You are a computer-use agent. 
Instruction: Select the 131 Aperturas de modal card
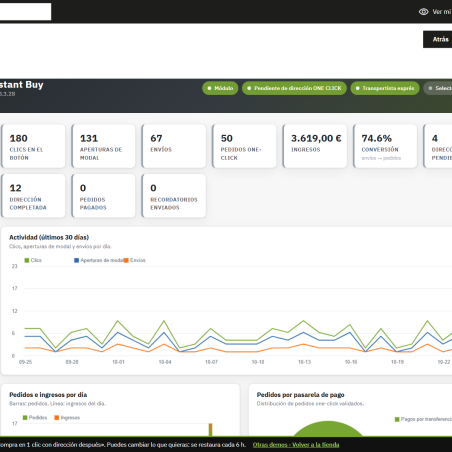103,146
